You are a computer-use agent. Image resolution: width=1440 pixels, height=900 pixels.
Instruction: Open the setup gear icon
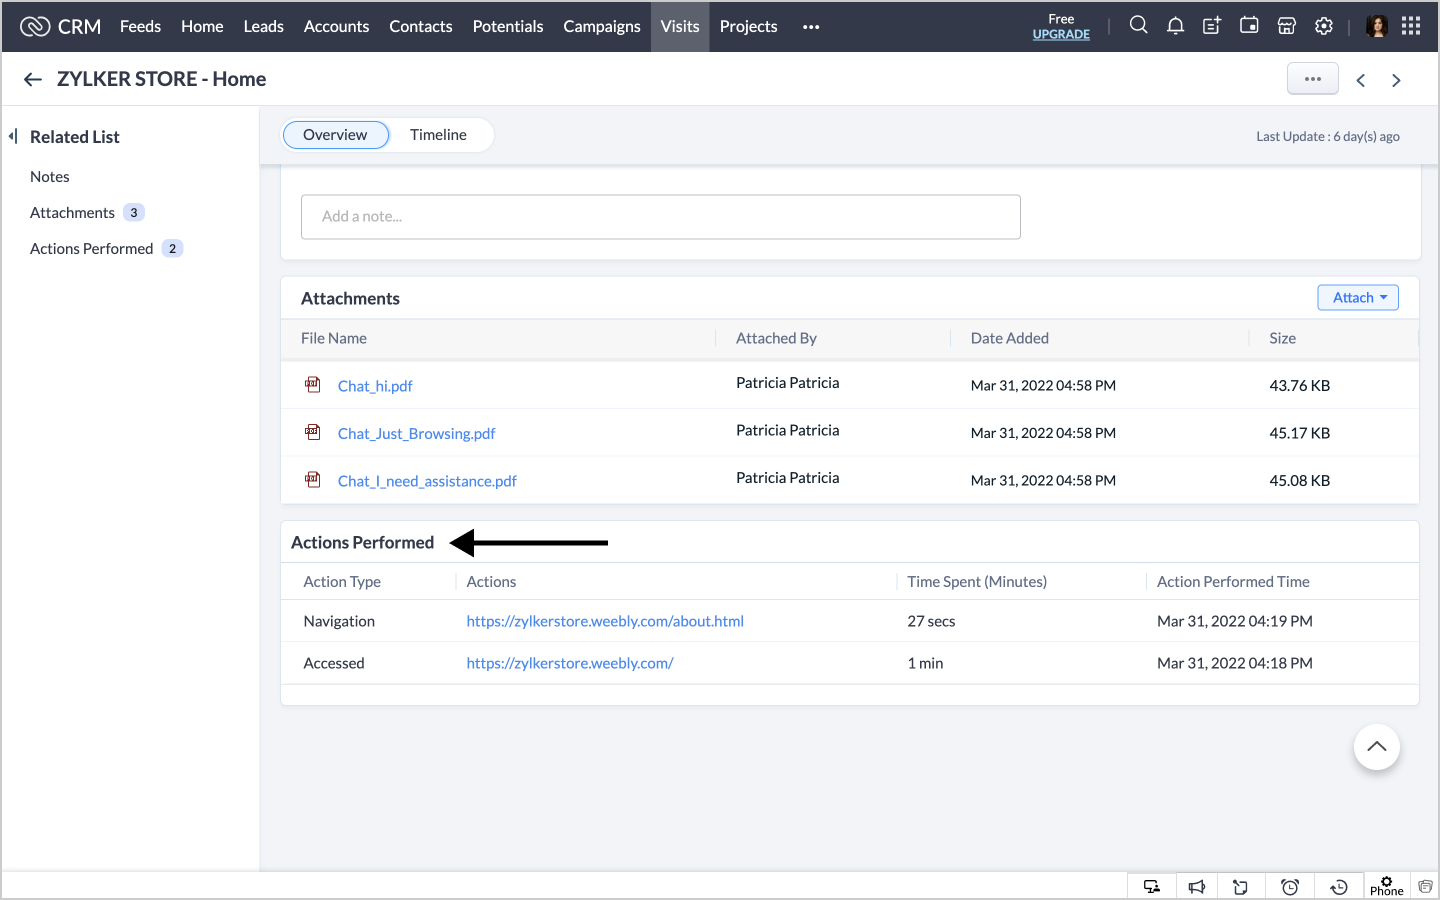(x=1324, y=26)
